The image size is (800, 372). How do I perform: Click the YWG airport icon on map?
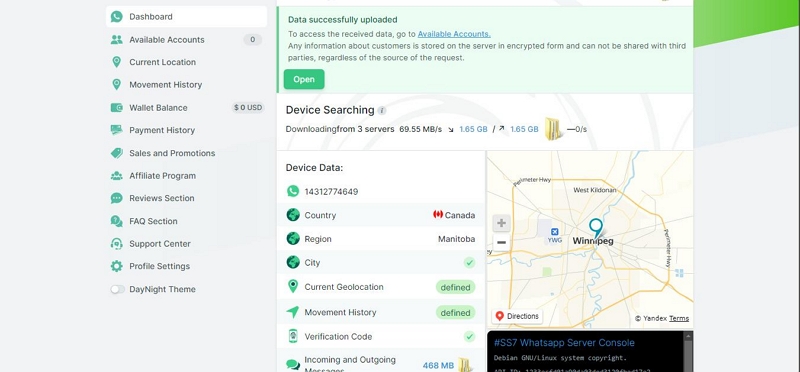pos(555,232)
